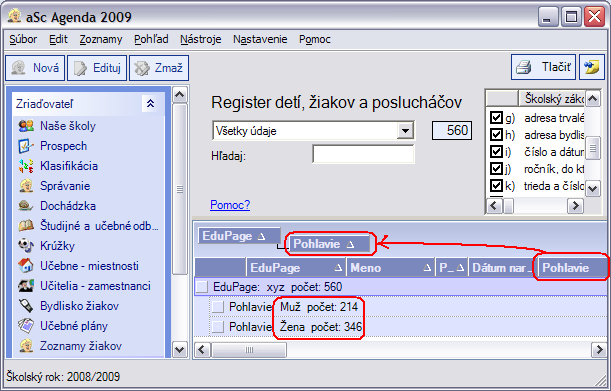This screenshot has width=611, height=391.
Task: Click the 560 count field
Action: tap(452, 130)
